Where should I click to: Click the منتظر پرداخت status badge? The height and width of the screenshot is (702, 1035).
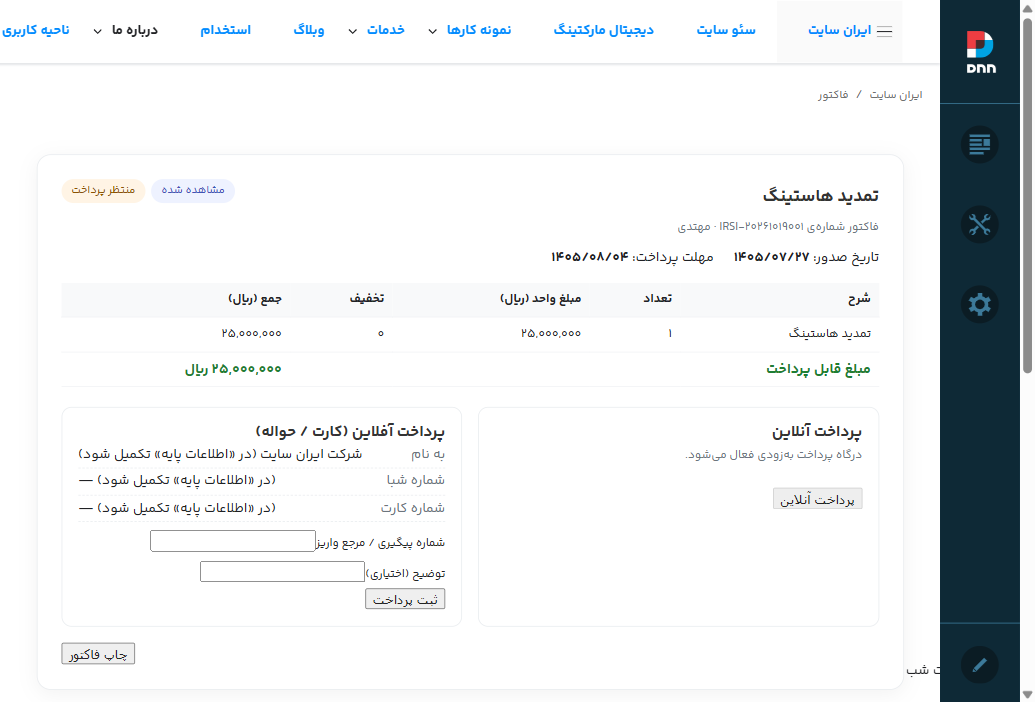104,190
